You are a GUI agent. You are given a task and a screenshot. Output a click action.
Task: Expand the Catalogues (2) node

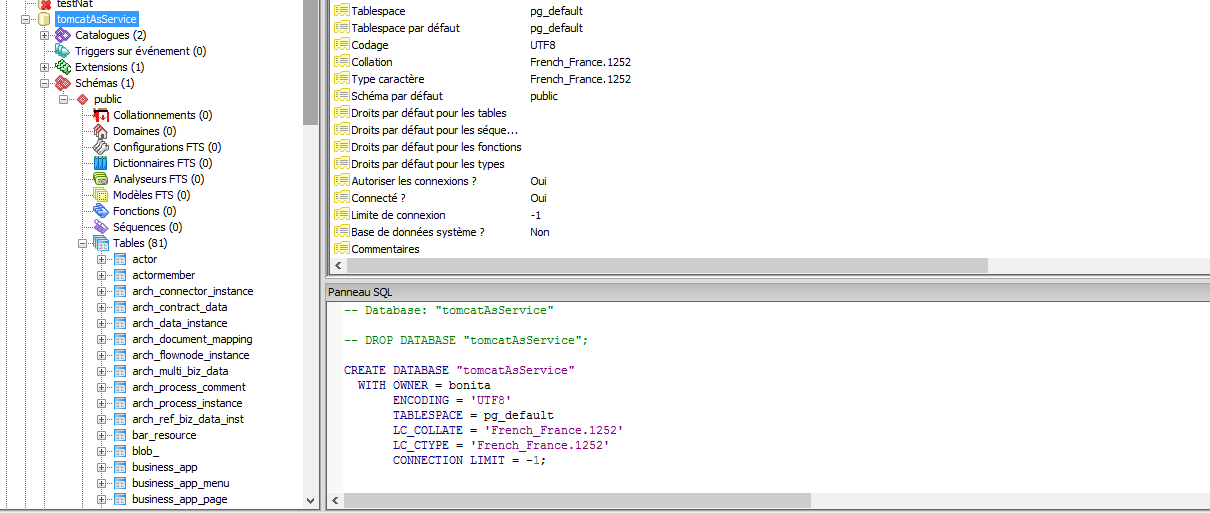click(45, 35)
